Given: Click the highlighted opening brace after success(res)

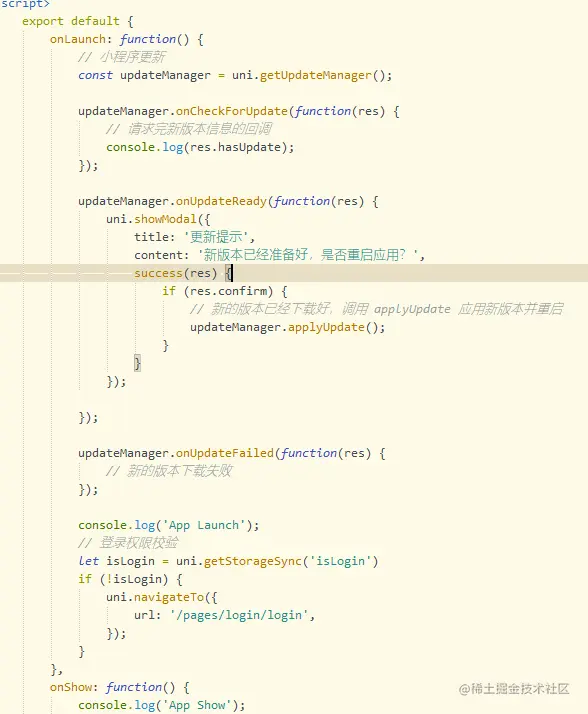Looking at the screenshot, I should tap(229, 273).
